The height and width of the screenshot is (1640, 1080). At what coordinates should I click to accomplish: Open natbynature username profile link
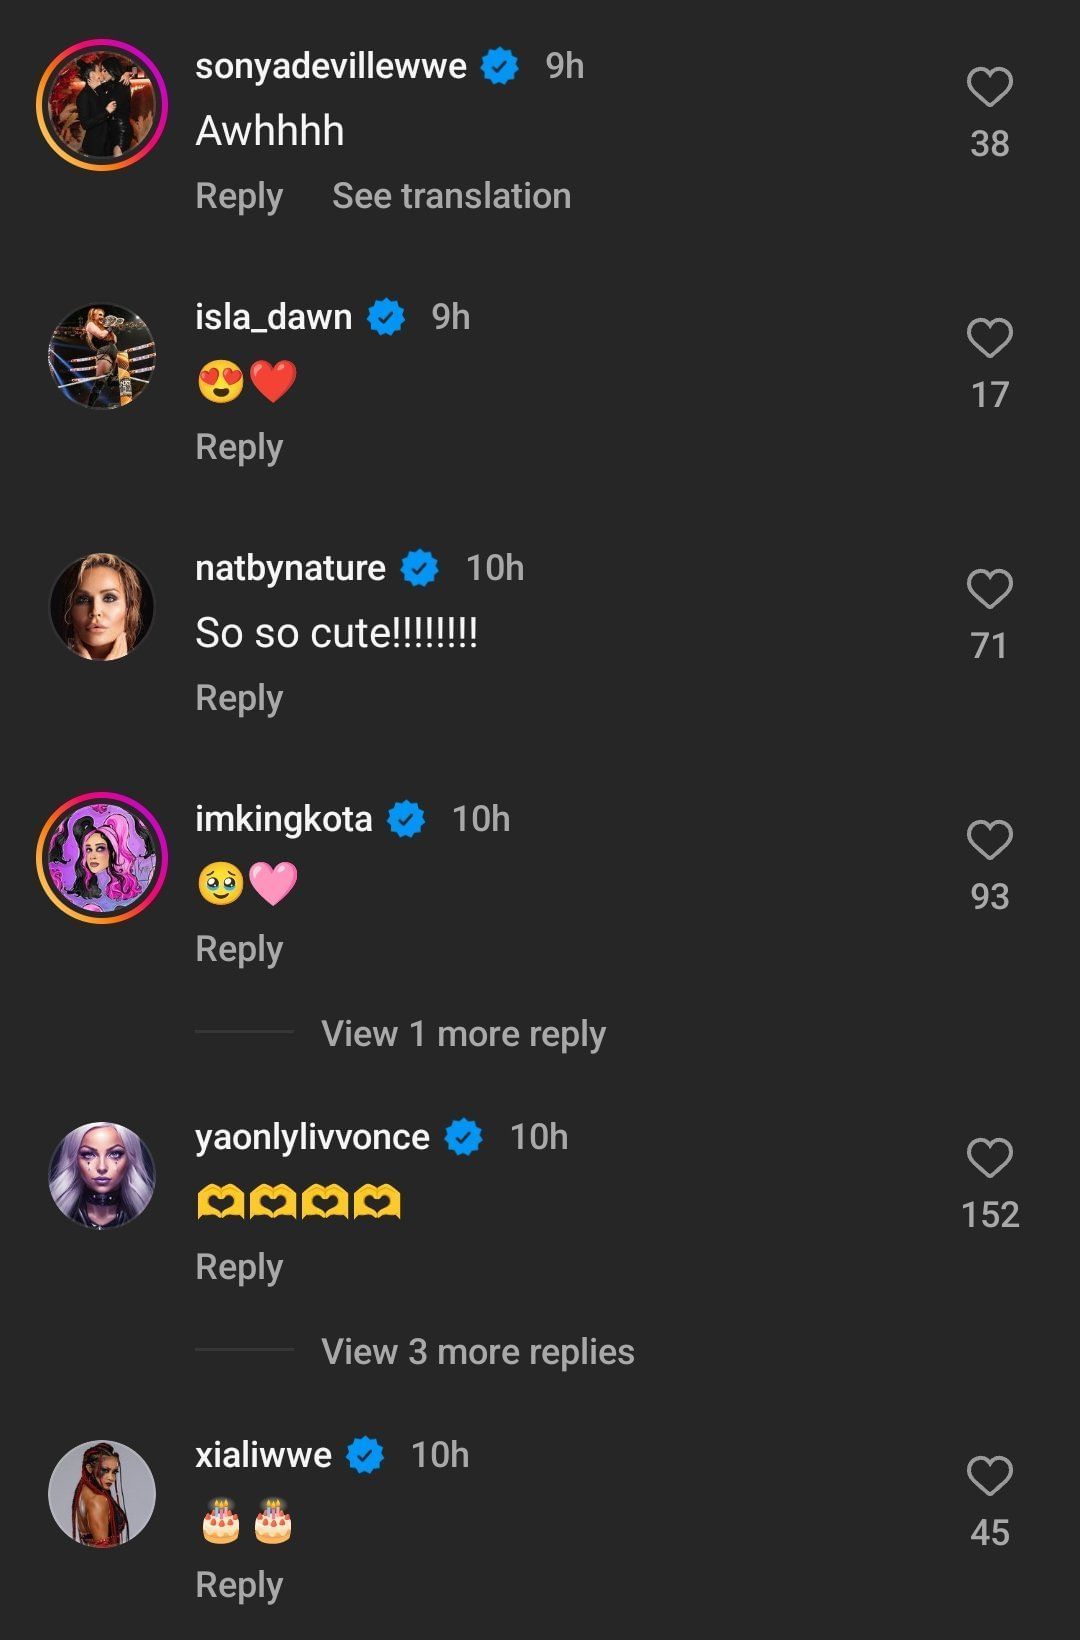[x=290, y=568]
